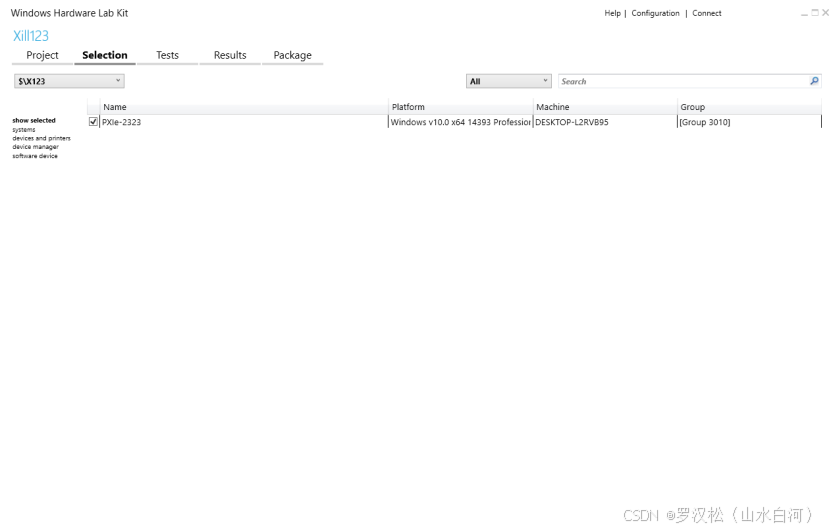Select the 'device manager' view filter
831x531 pixels.
pyautogui.click(x=36, y=147)
